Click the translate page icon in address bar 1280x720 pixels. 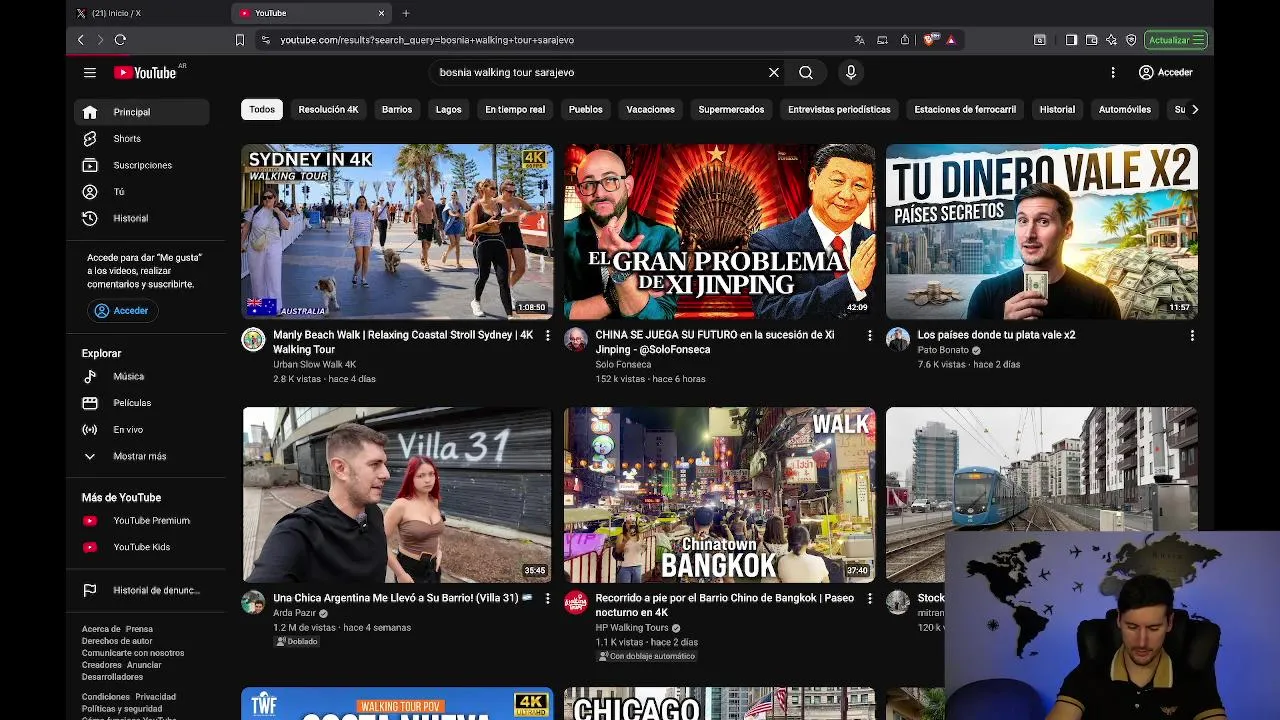859,40
